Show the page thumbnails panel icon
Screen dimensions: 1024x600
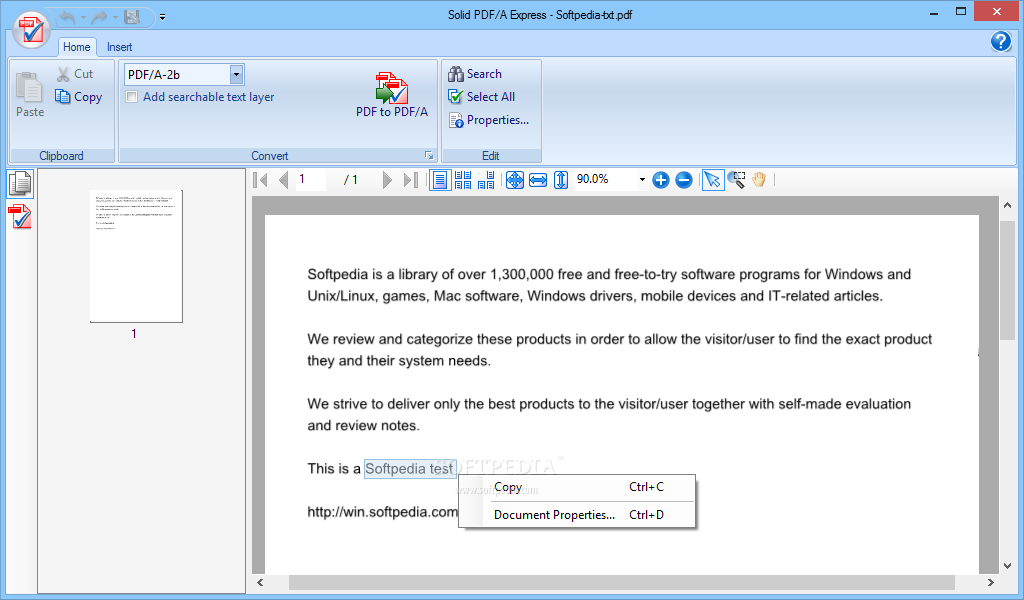point(20,184)
